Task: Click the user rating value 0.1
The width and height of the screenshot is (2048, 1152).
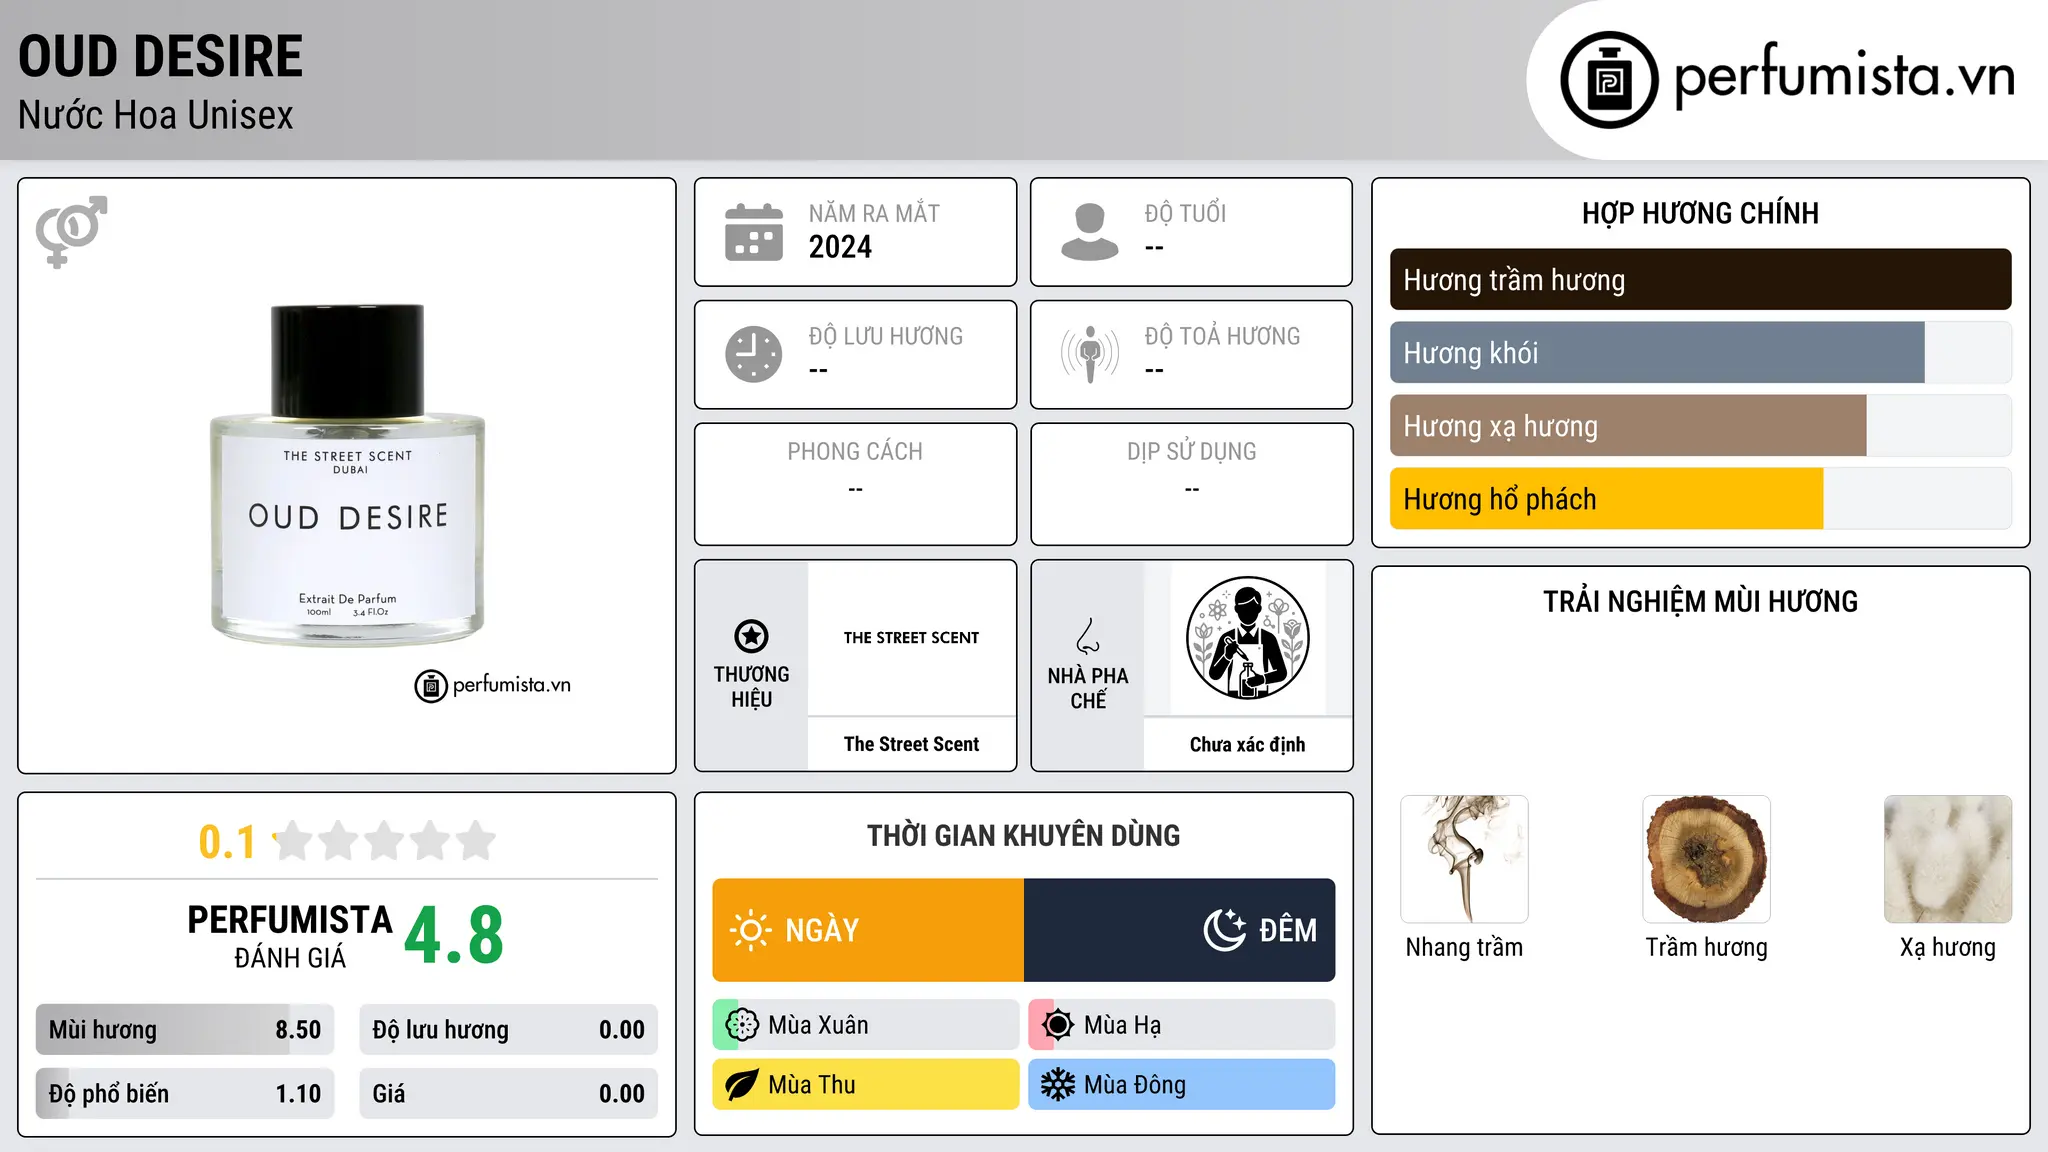Action: (x=227, y=842)
